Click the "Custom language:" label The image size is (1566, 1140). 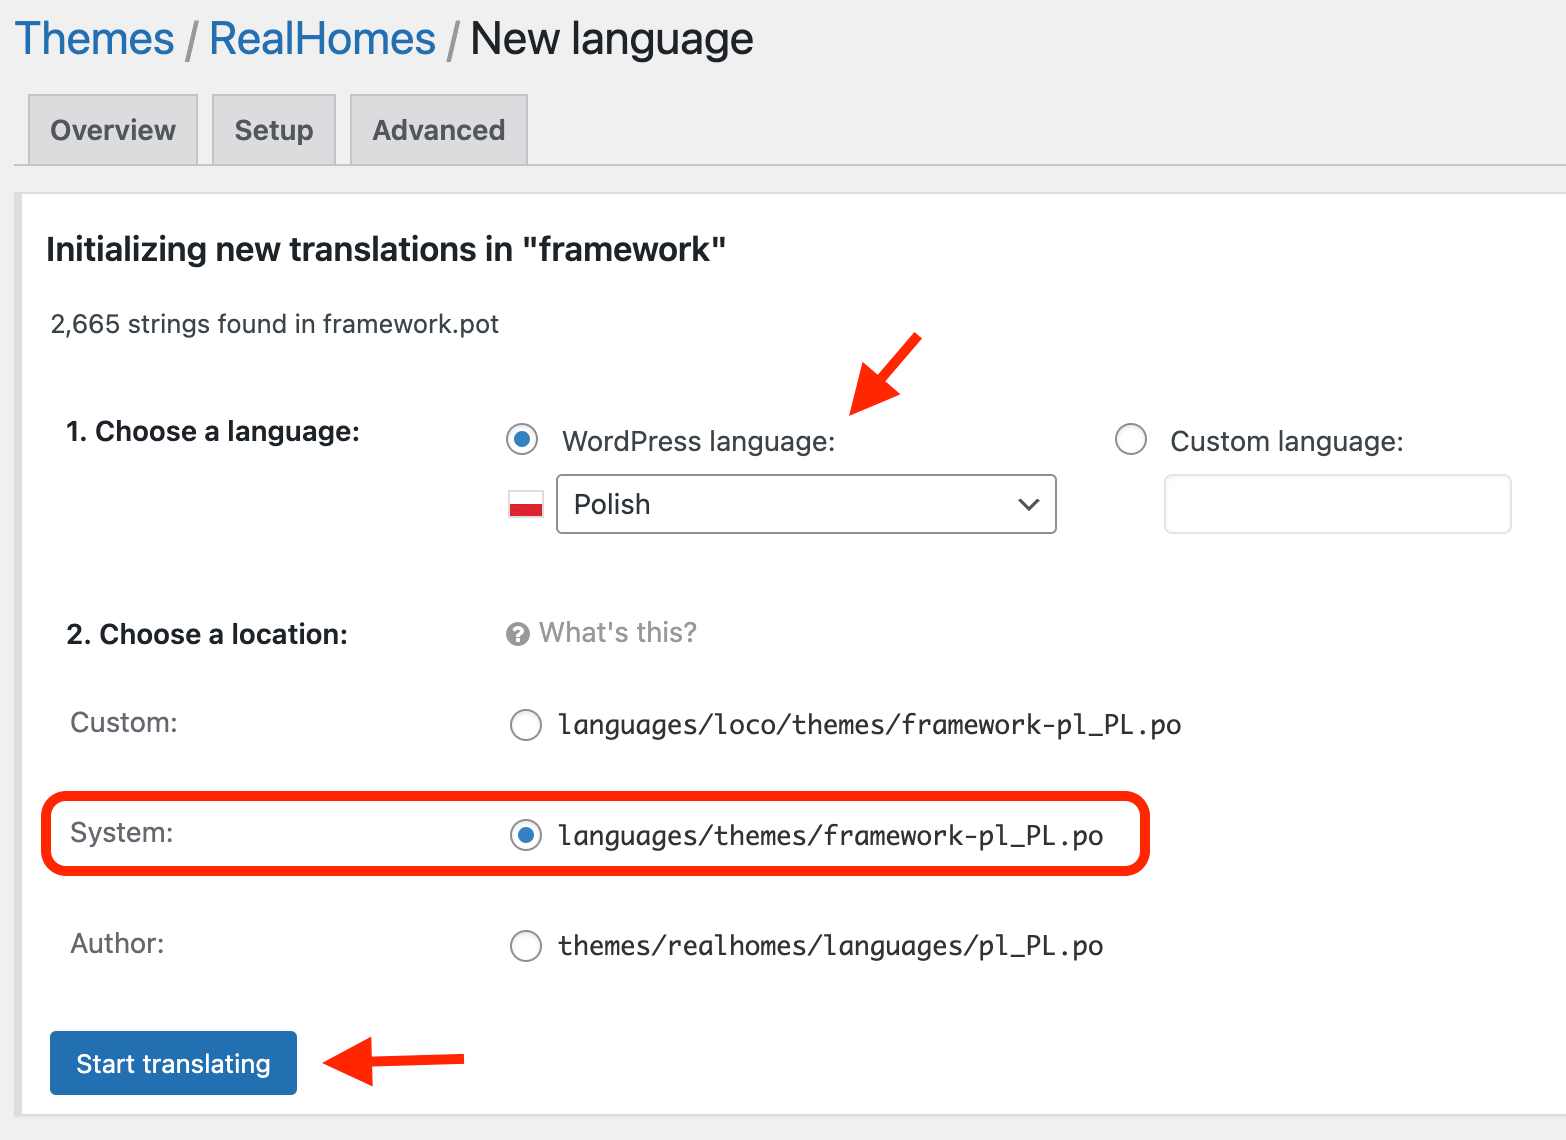[x=1287, y=441]
